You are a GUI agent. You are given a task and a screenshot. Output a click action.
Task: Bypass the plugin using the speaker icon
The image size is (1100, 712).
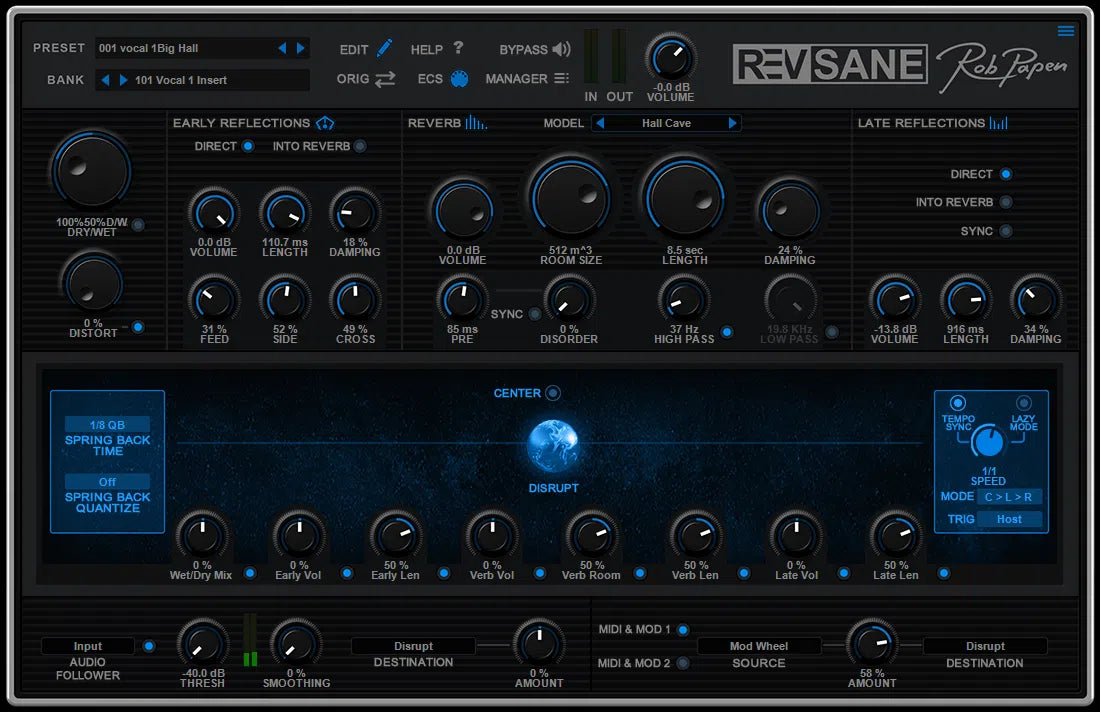click(x=560, y=48)
